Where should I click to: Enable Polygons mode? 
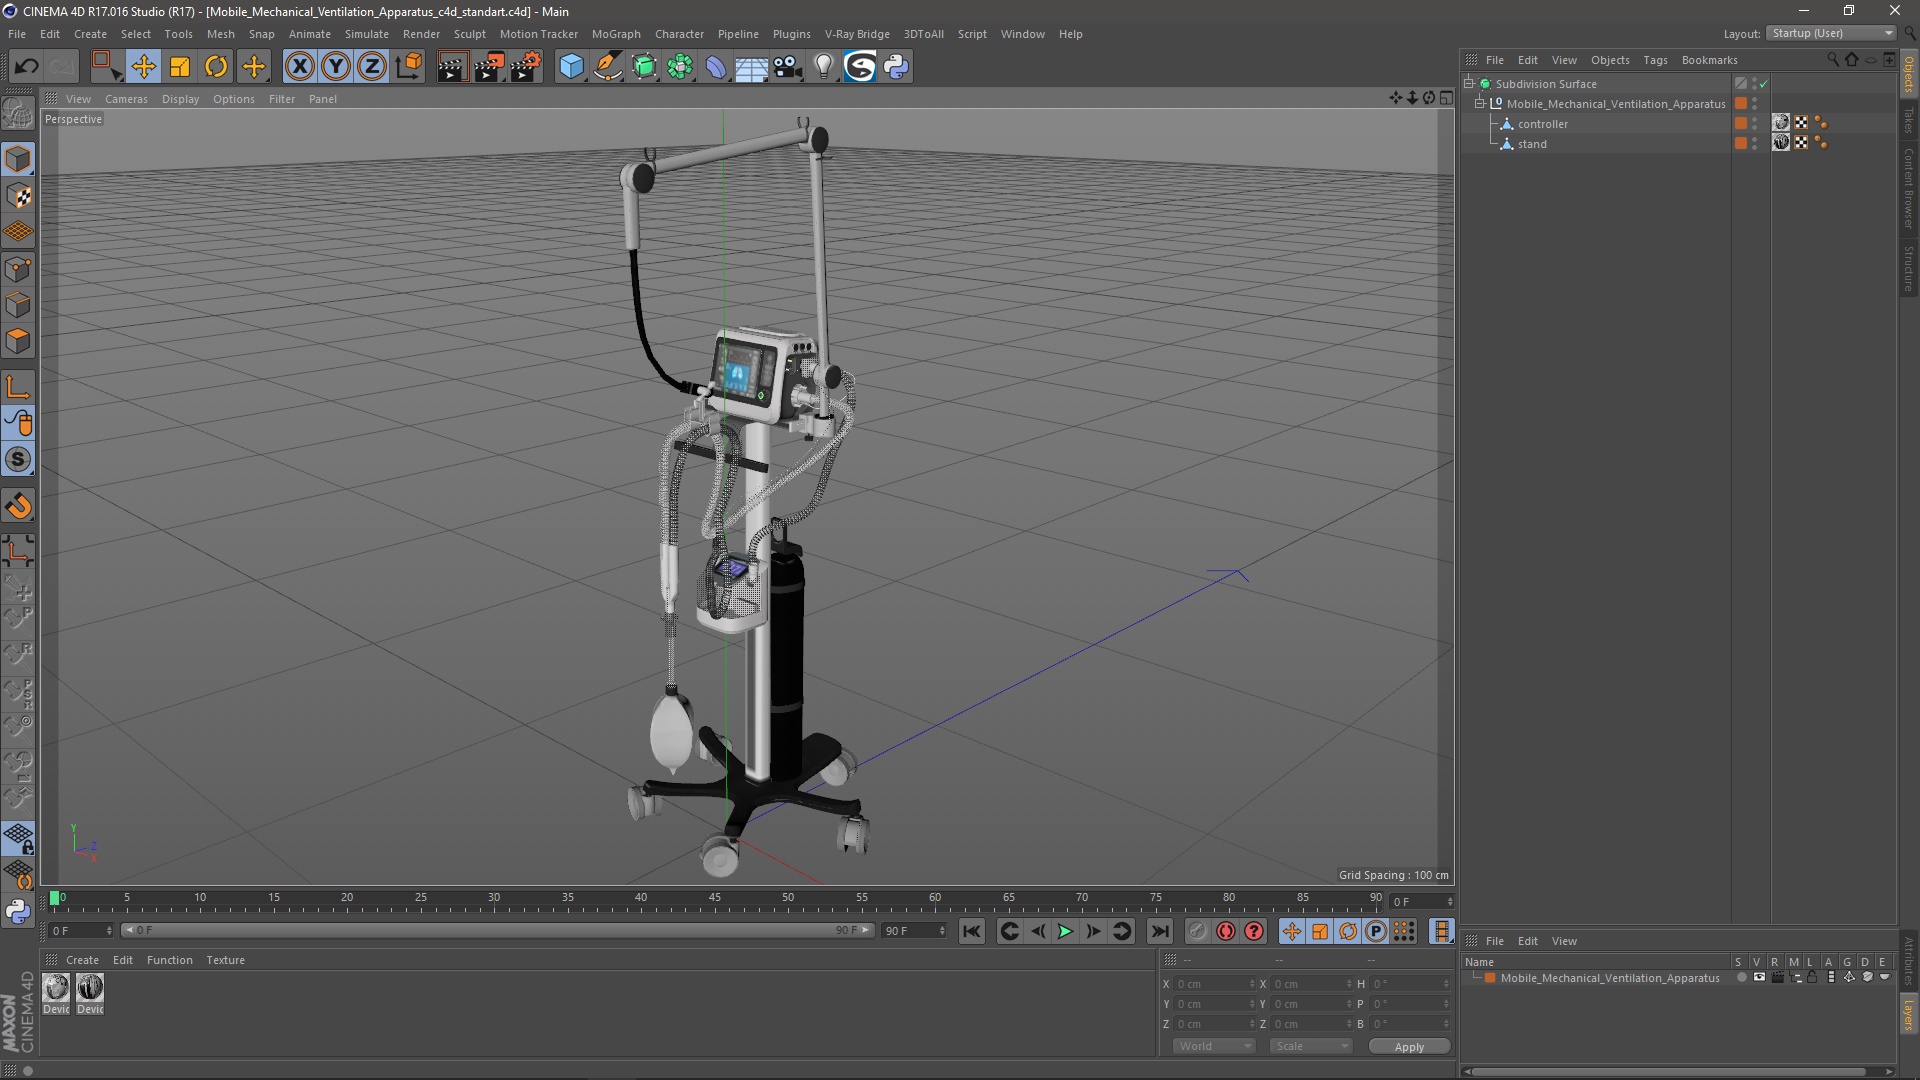pyautogui.click(x=18, y=341)
